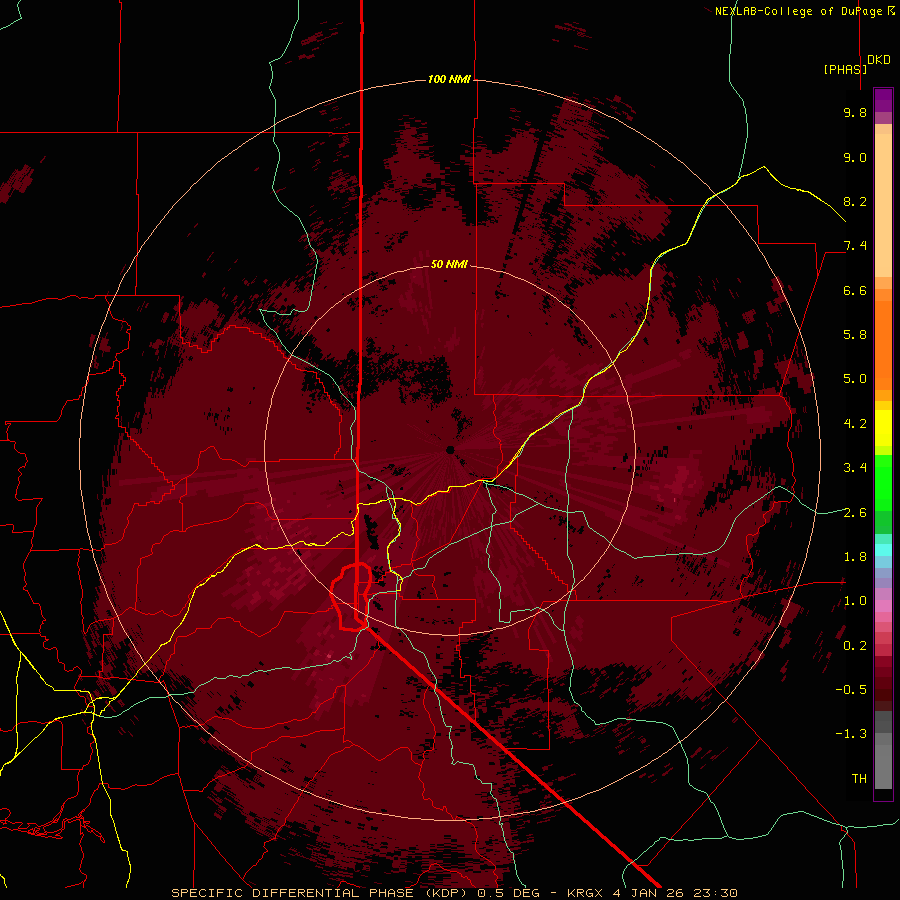Click the 2.6 value on the color scale
This screenshot has height=900, width=900.
tap(855, 513)
